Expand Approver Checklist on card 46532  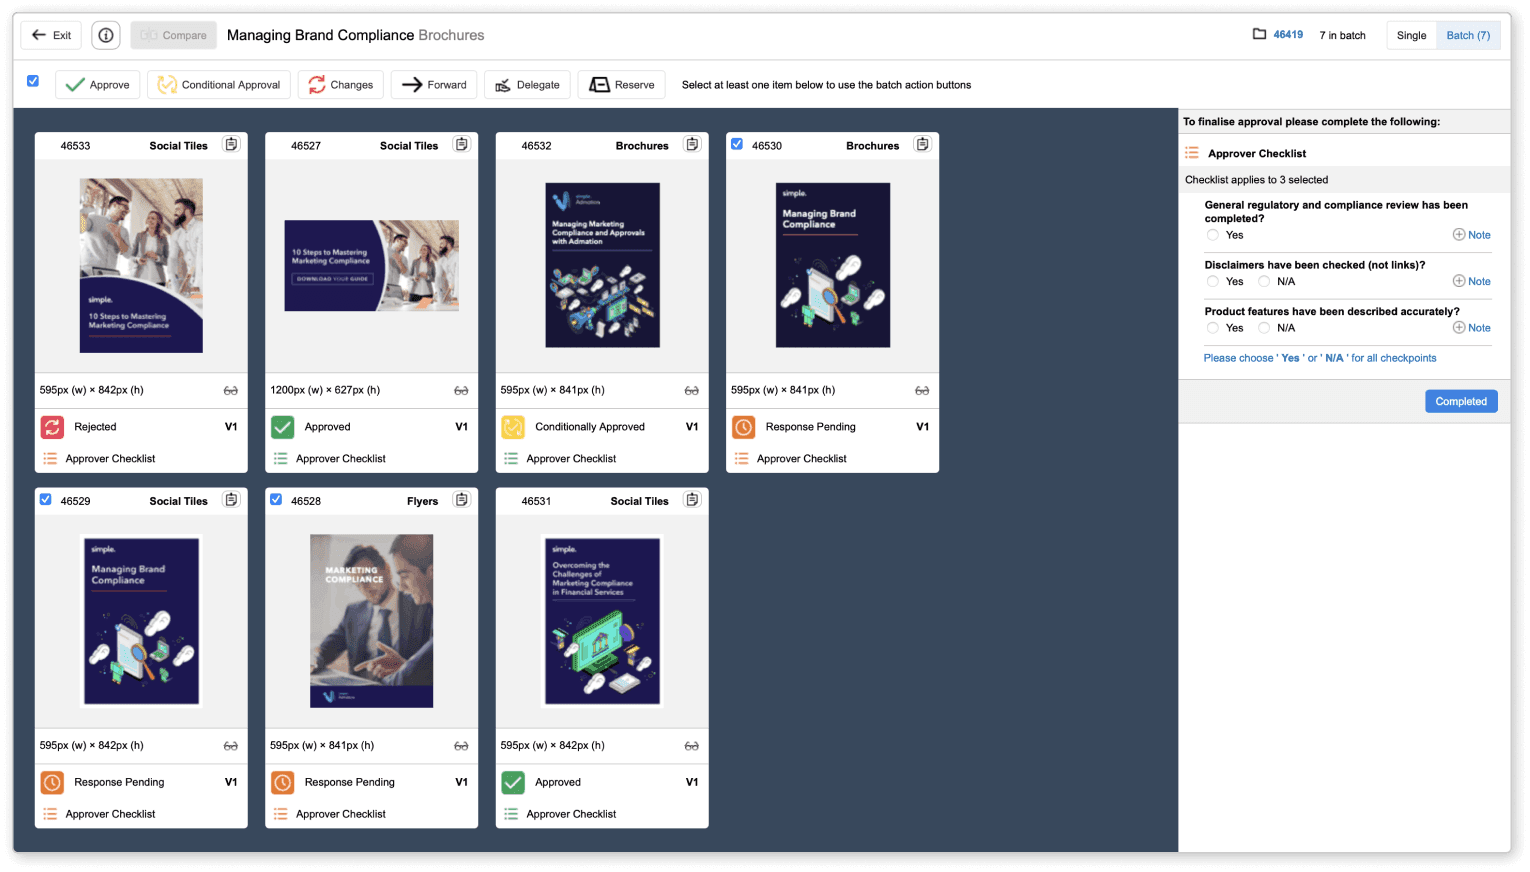tap(571, 458)
